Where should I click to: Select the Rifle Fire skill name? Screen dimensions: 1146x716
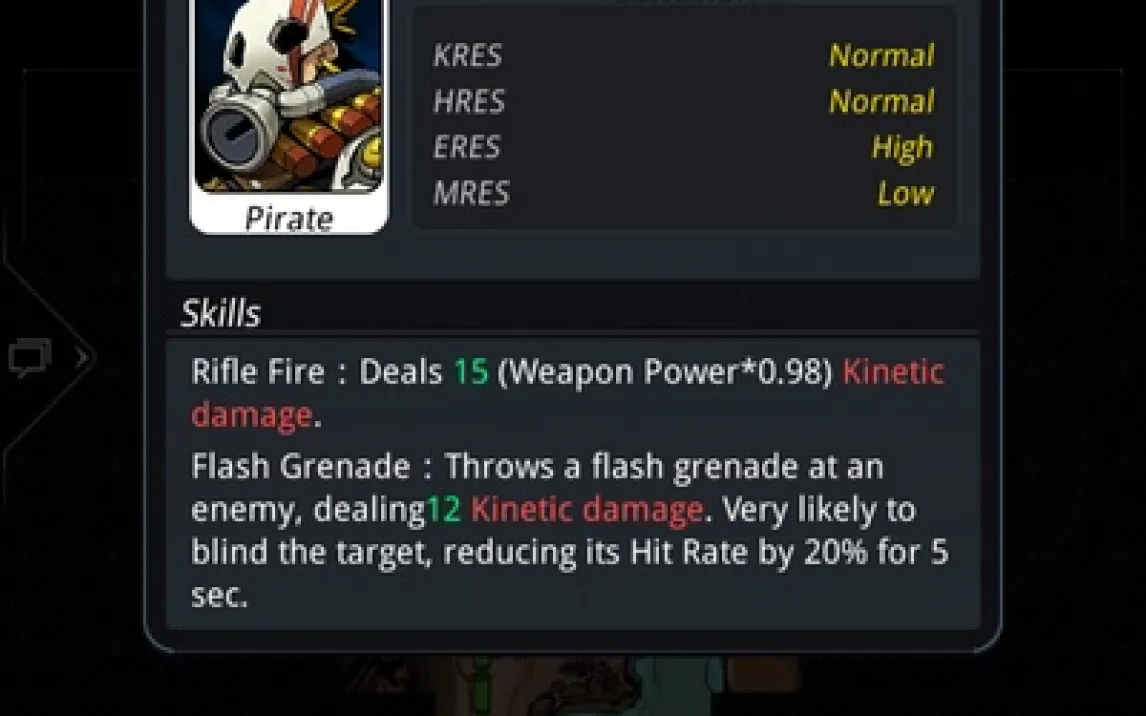coord(258,371)
